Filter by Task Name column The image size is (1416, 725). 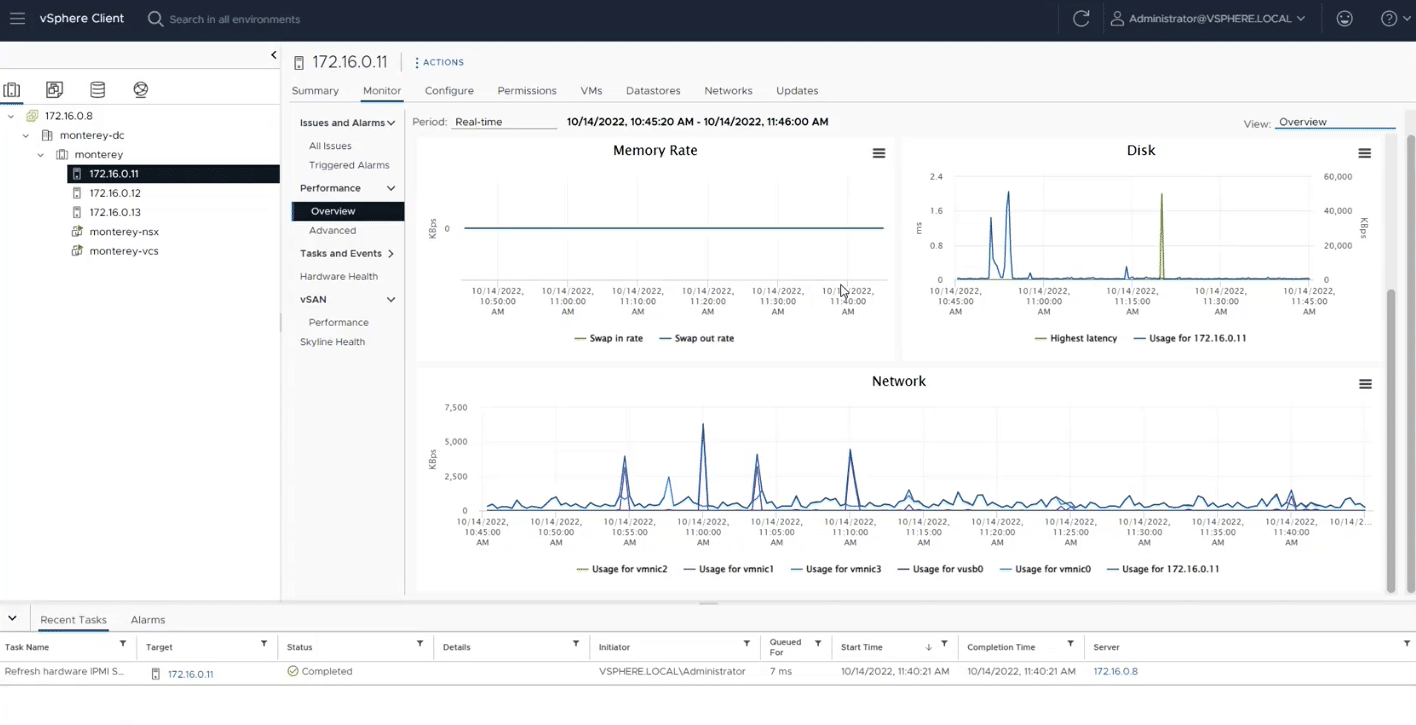click(123, 644)
